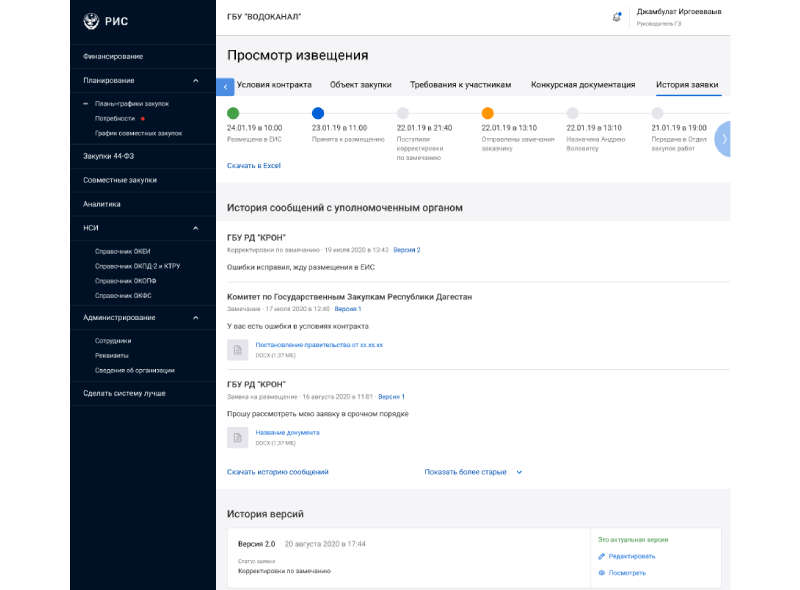
Task: Advance the timeline with the right arrow circle
Action: pos(722,139)
